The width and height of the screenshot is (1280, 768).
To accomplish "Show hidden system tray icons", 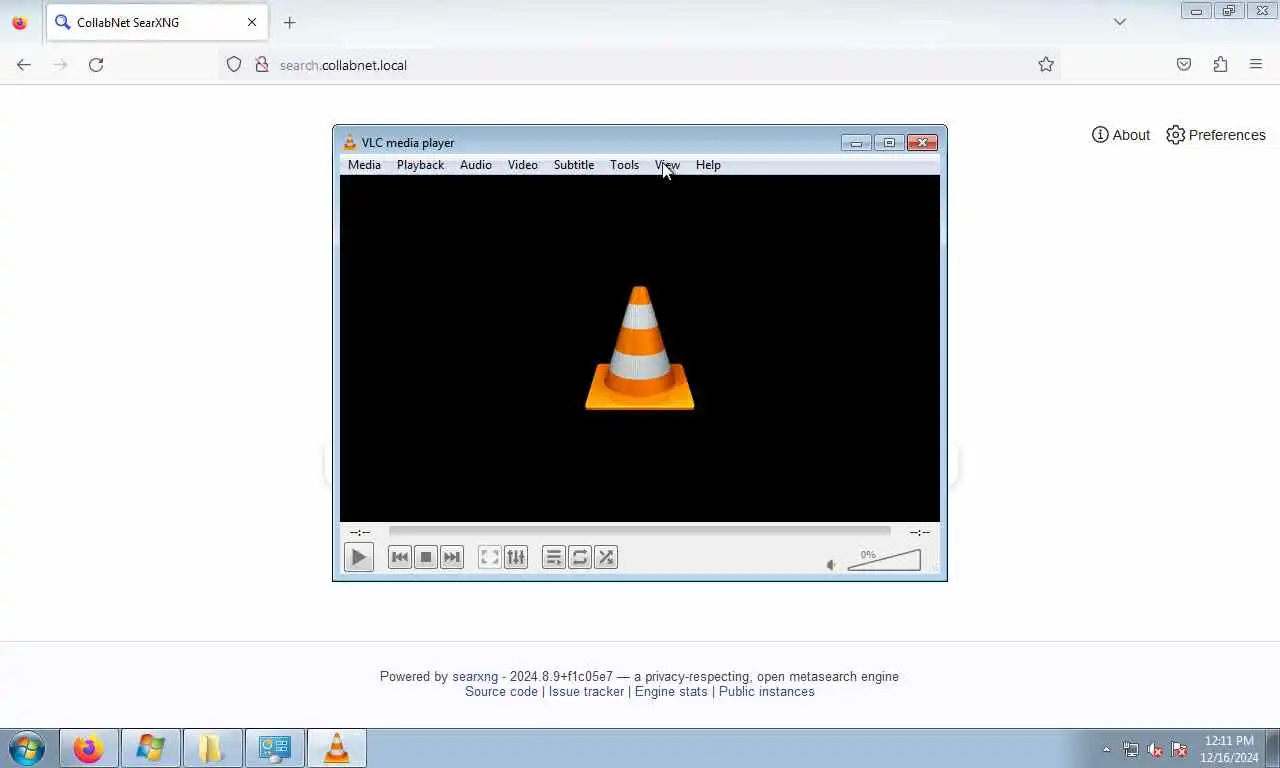I will (1106, 749).
